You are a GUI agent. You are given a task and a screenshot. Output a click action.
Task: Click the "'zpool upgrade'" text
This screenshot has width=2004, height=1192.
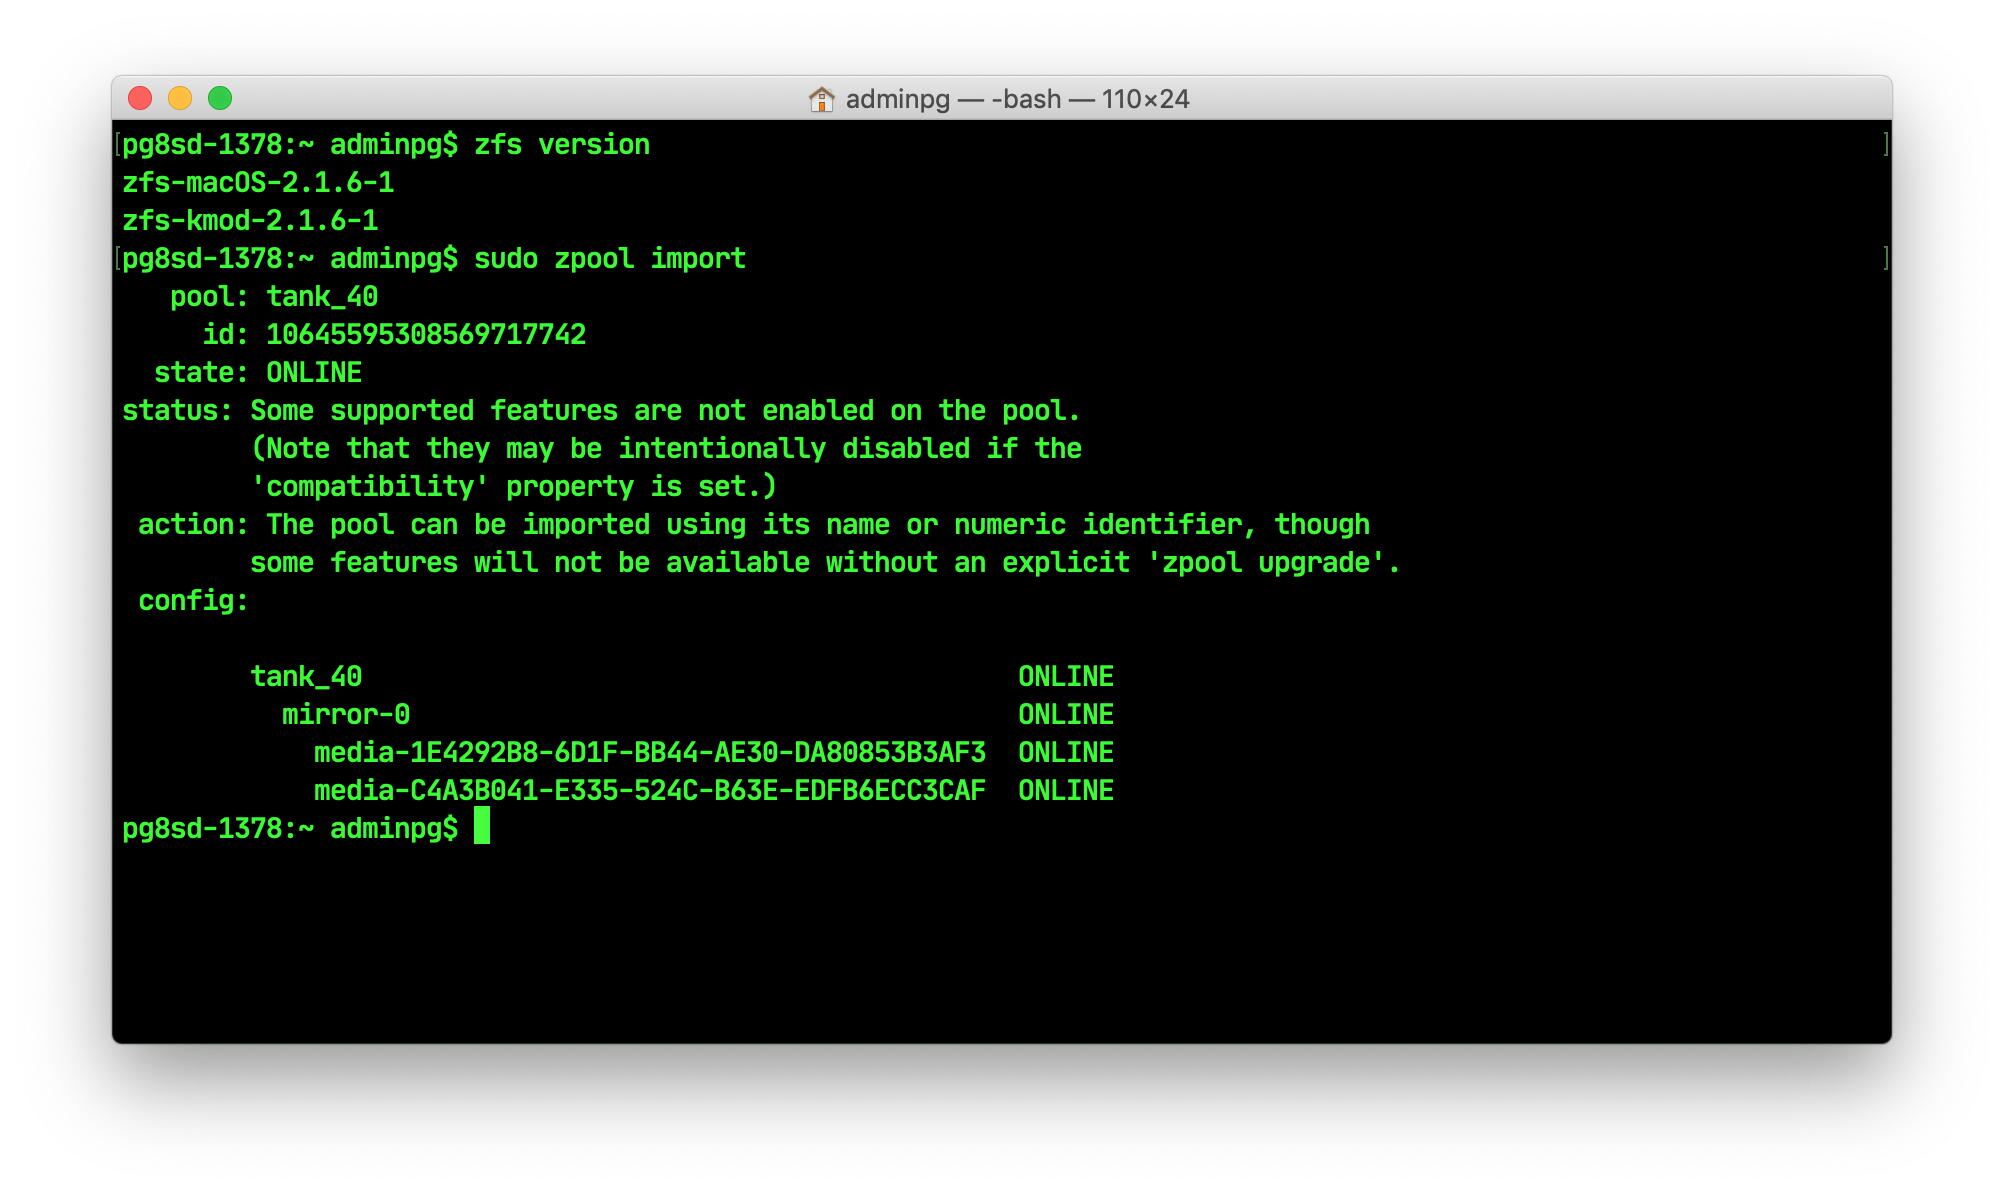1266,563
